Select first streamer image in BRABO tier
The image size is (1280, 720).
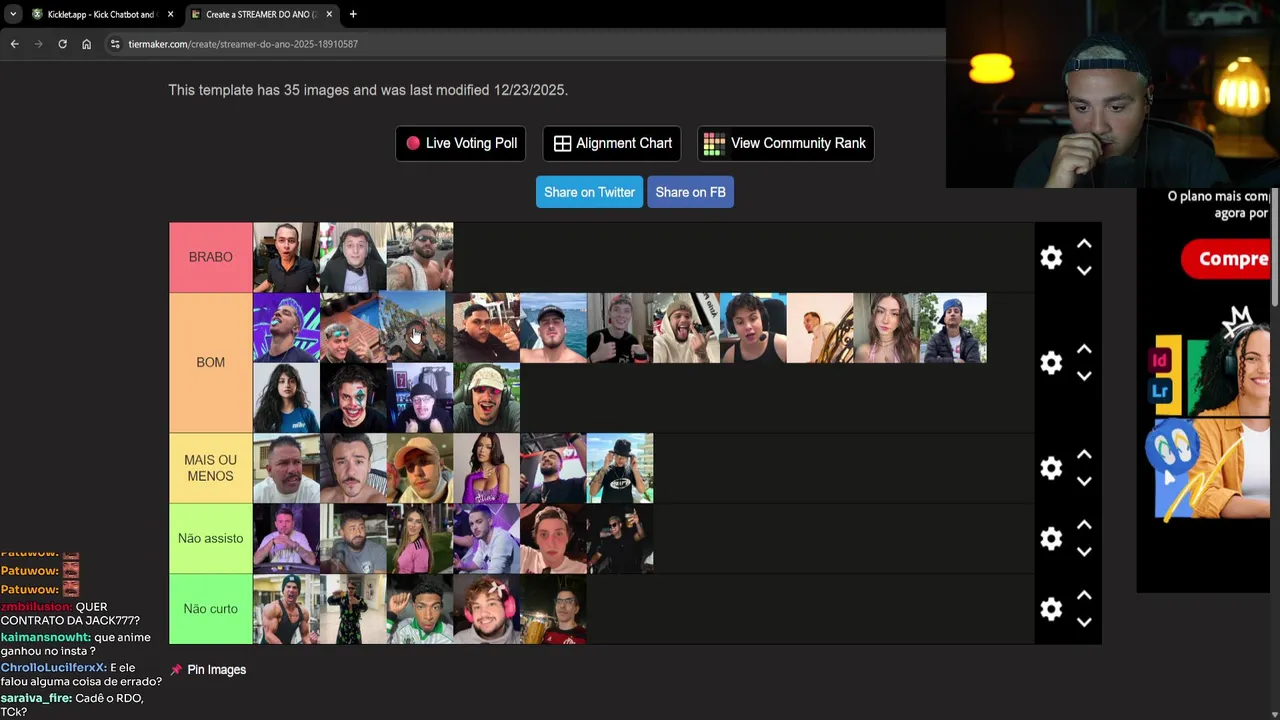click(x=286, y=257)
